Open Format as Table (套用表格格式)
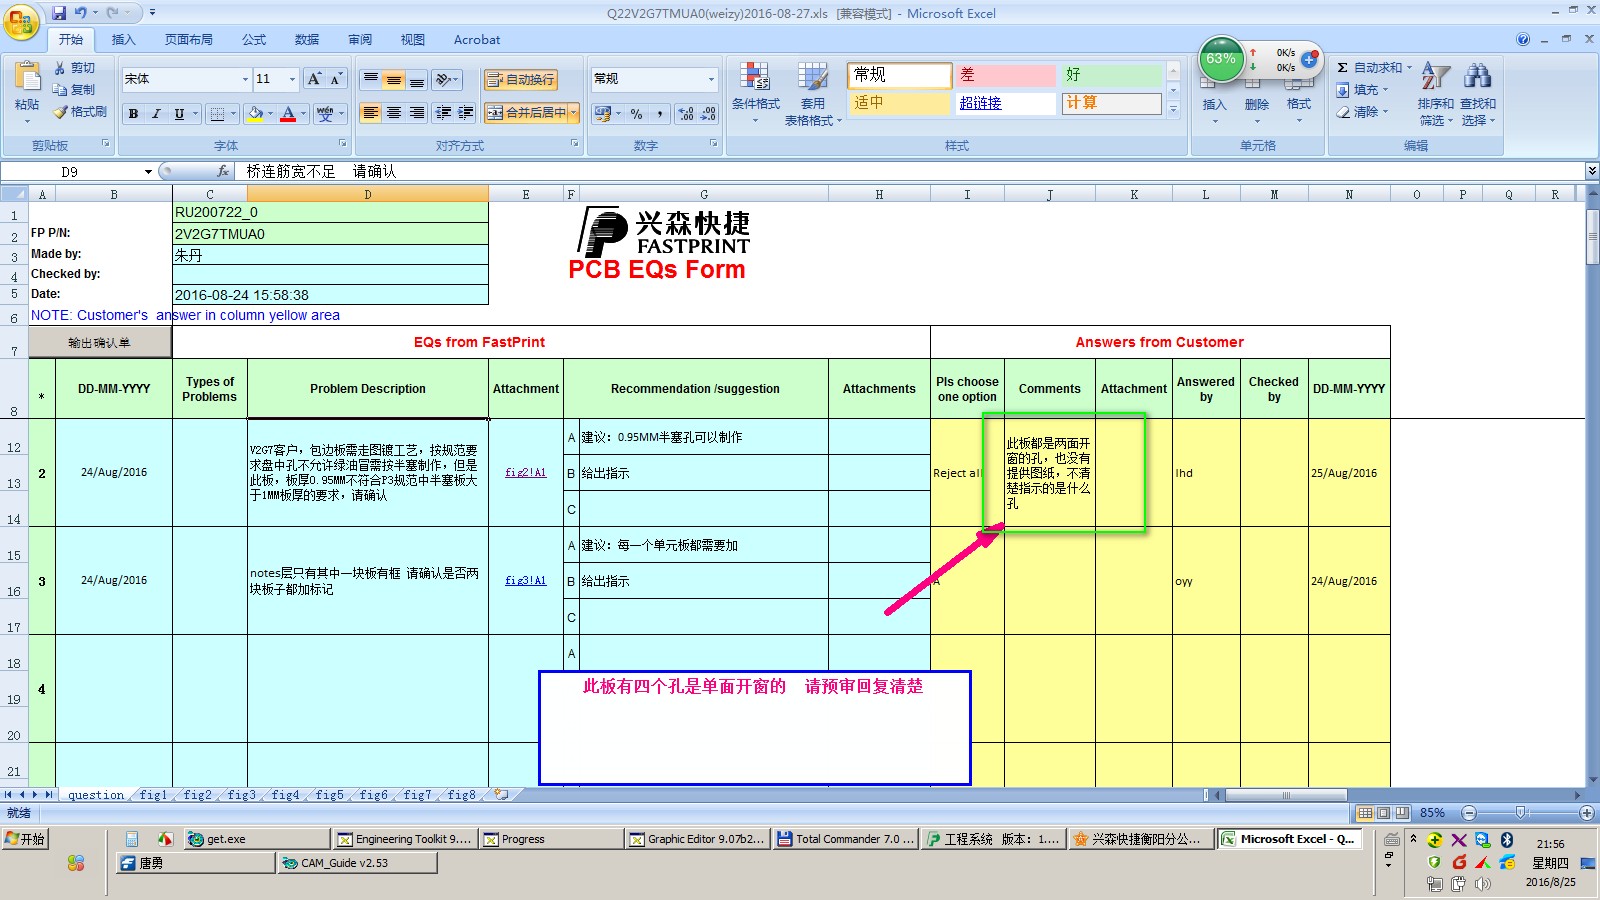The height and width of the screenshot is (900, 1600). click(x=812, y=93)
